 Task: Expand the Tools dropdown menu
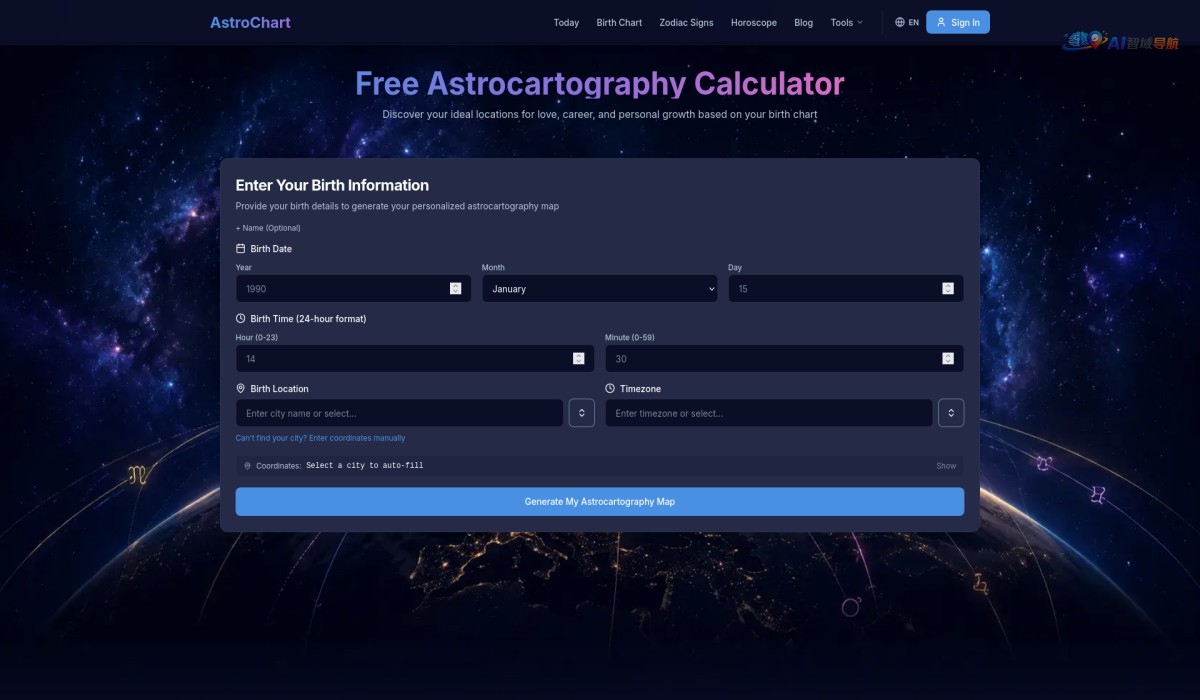[x=847, y=22]
